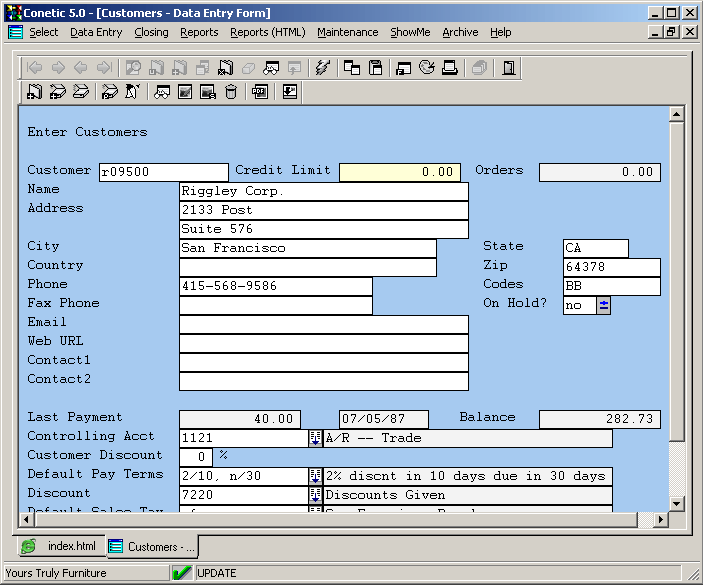Click the green checkmark in status bar
Image resolution: width=703 pixels, height=585 pixels.
(x=181, y=573)
